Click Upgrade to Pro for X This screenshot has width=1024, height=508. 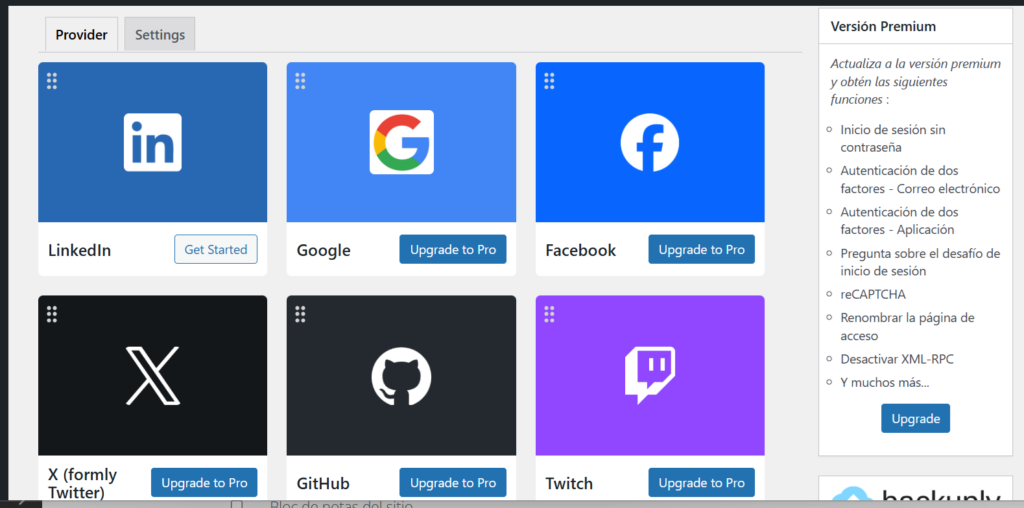(204, 483)
